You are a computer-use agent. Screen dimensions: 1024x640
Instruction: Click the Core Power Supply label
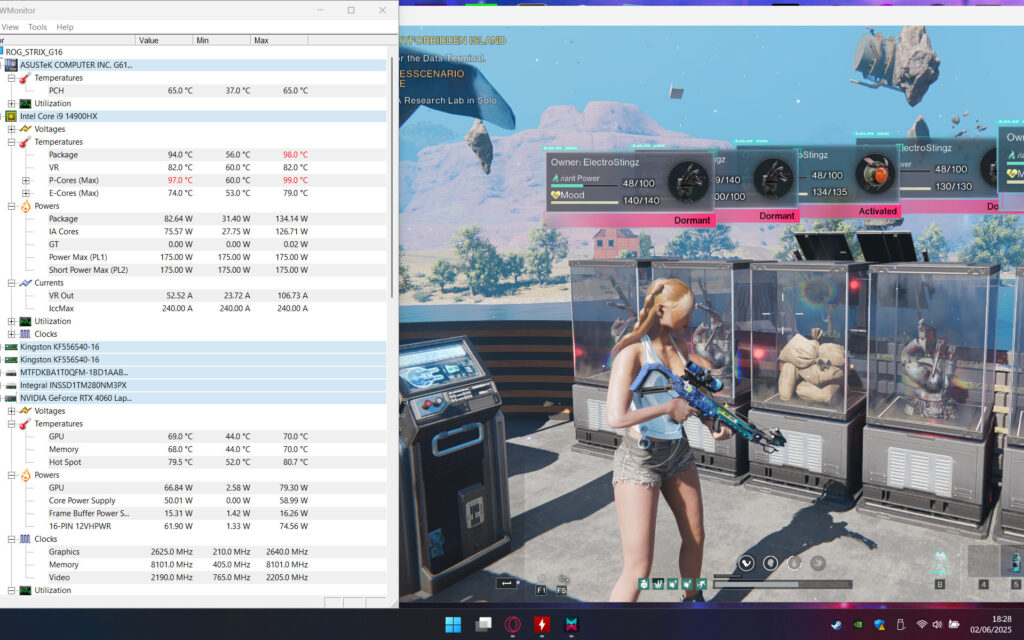82,501
